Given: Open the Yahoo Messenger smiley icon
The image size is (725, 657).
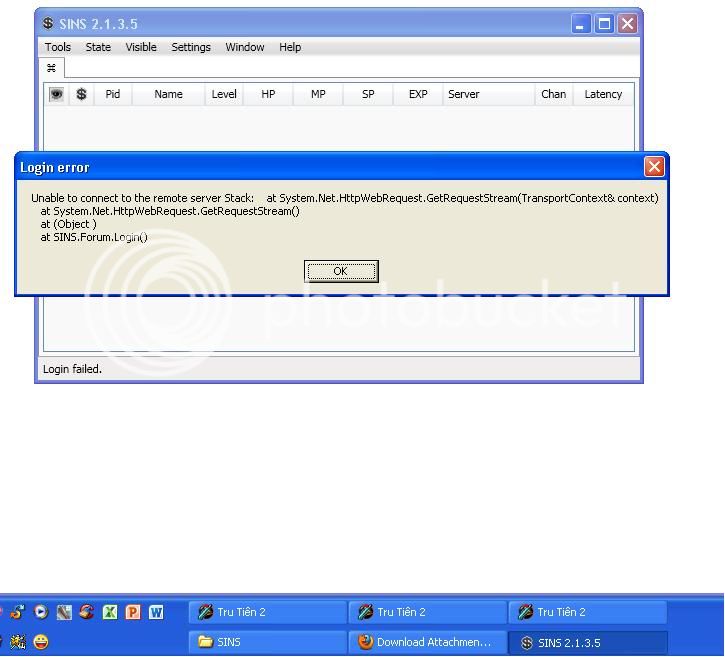Looking at the screenshot, I should pyautogui.click(x=41, y=642).
